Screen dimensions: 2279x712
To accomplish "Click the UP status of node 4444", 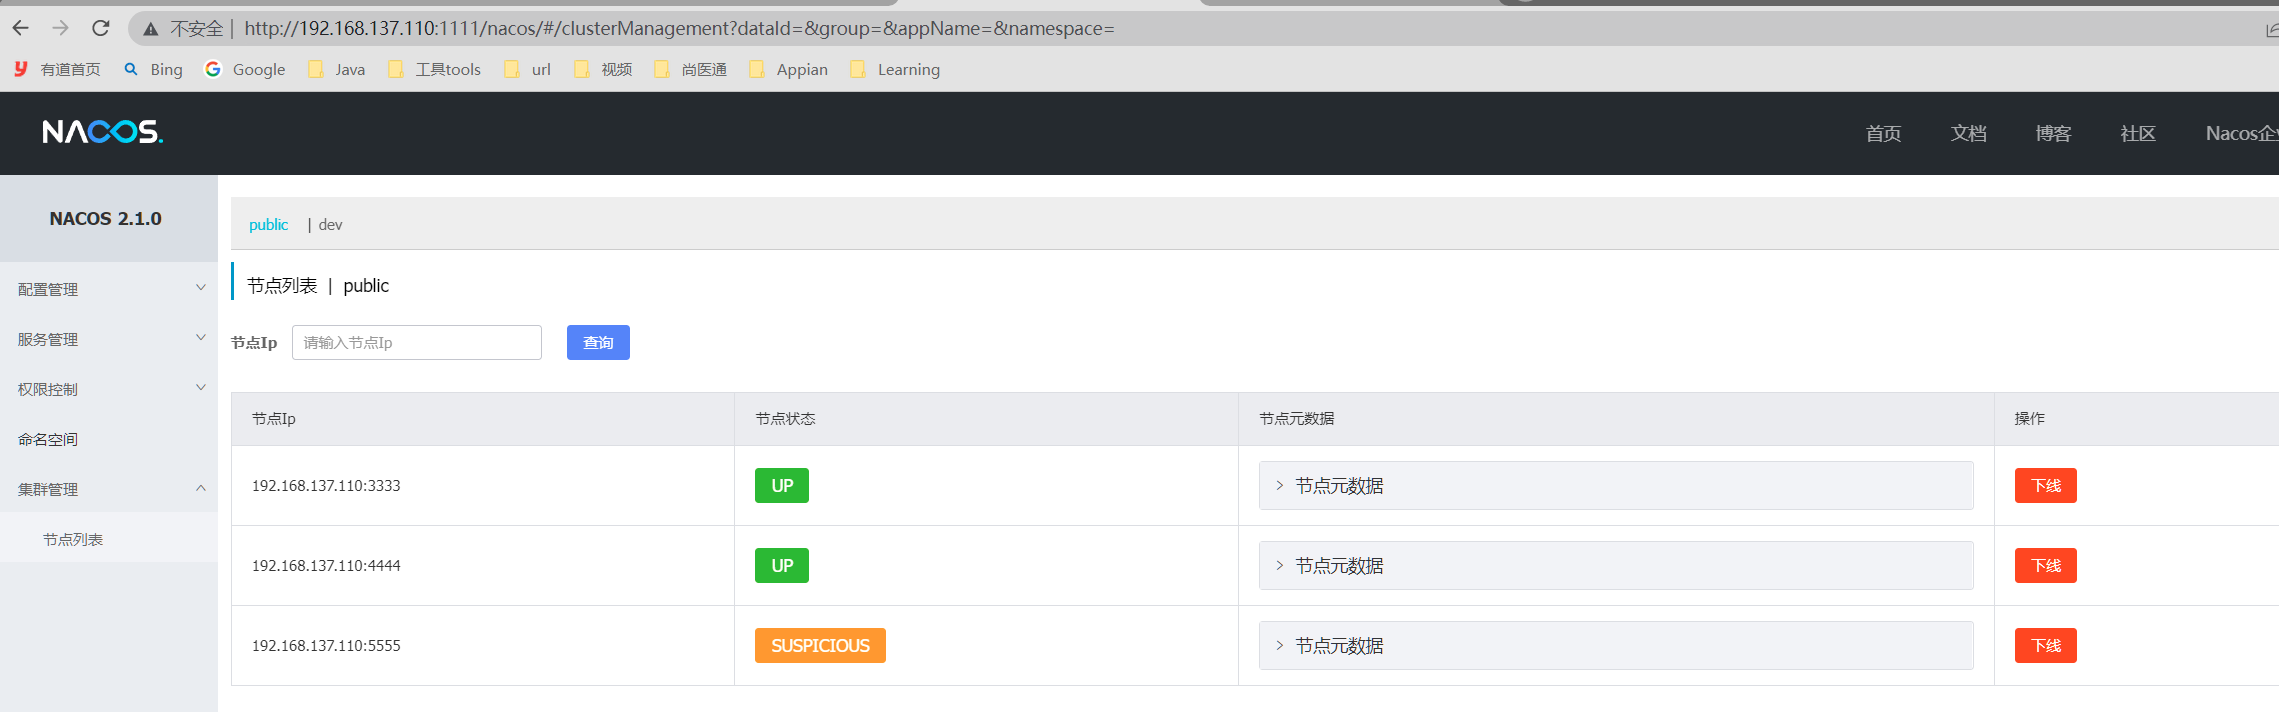I will coord(782,565).
